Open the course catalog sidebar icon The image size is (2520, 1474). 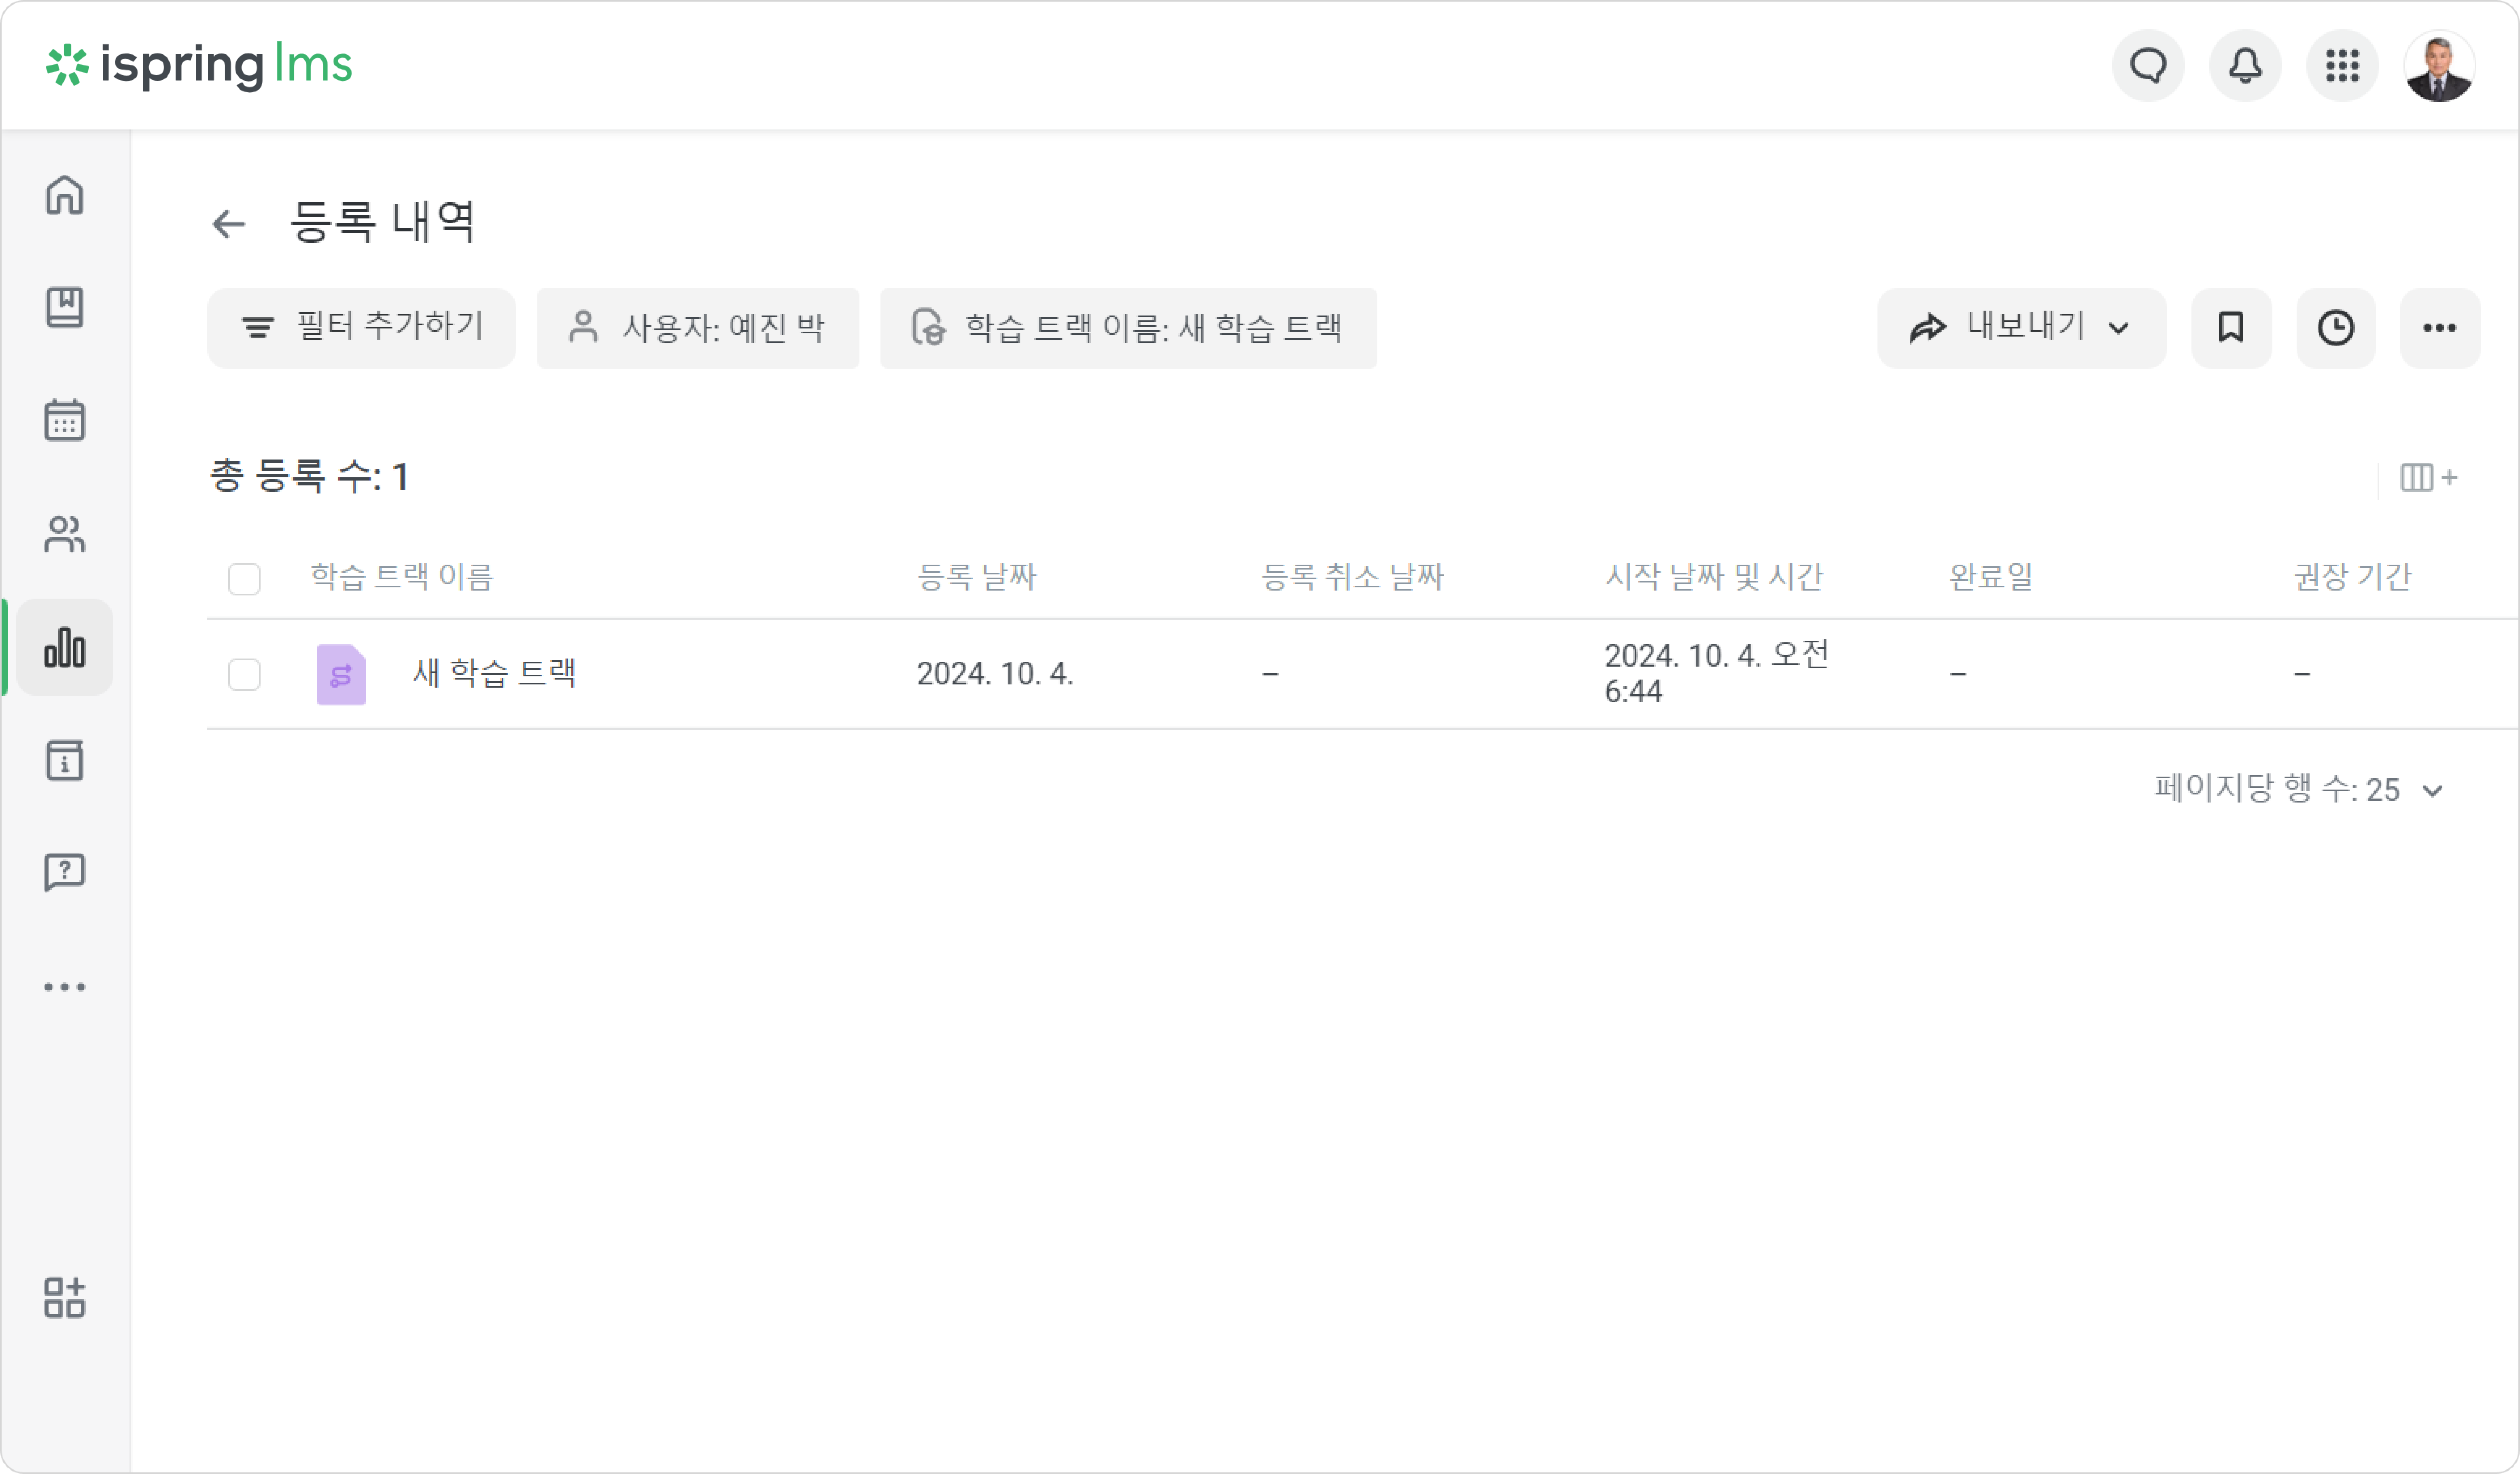(65, 307)
